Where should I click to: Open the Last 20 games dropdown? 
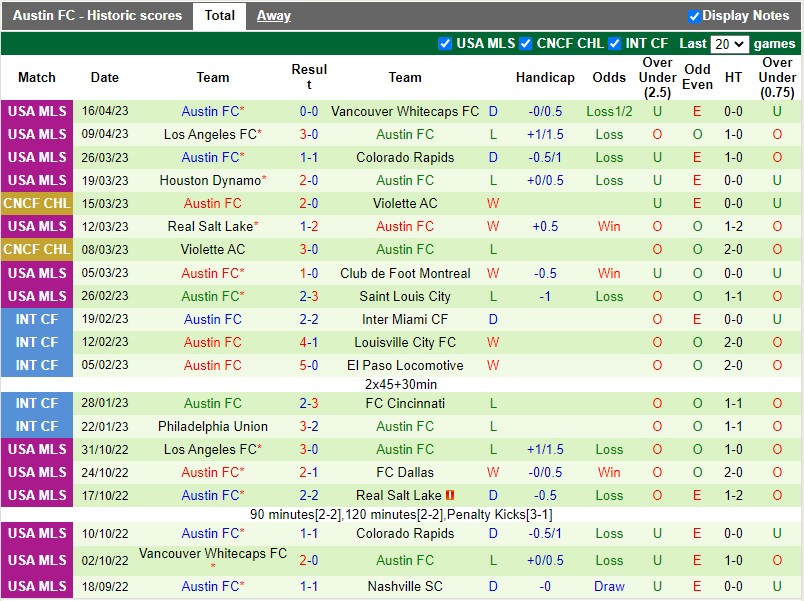click(x=729, y=44)
